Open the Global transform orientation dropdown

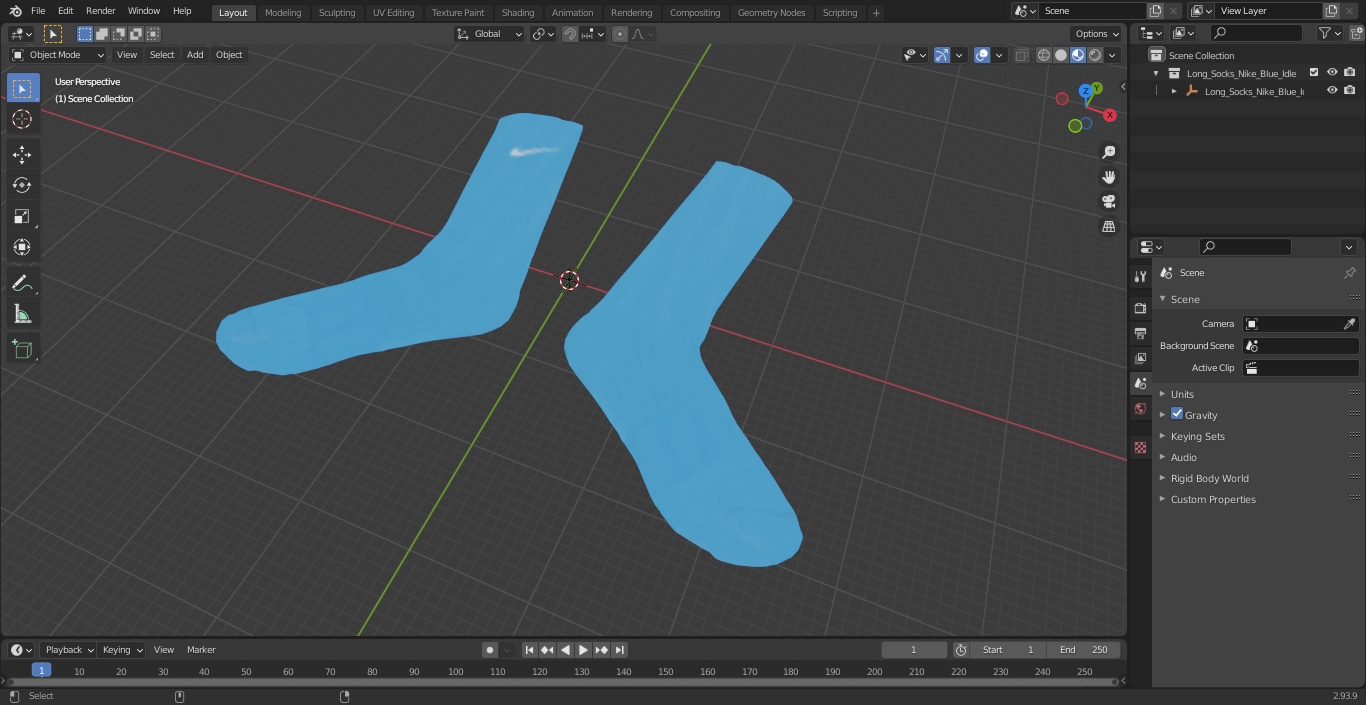490,34
